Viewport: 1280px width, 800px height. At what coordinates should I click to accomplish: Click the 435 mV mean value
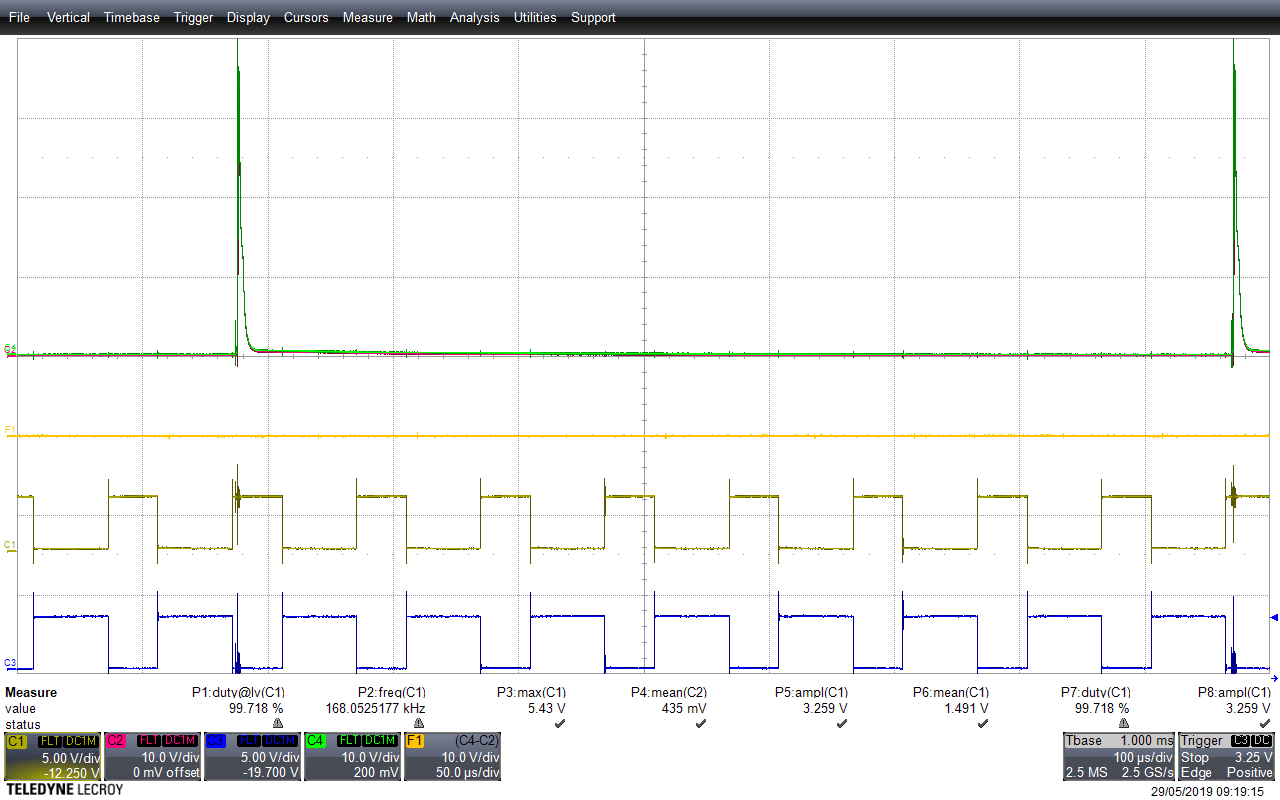tap(685, 707)
